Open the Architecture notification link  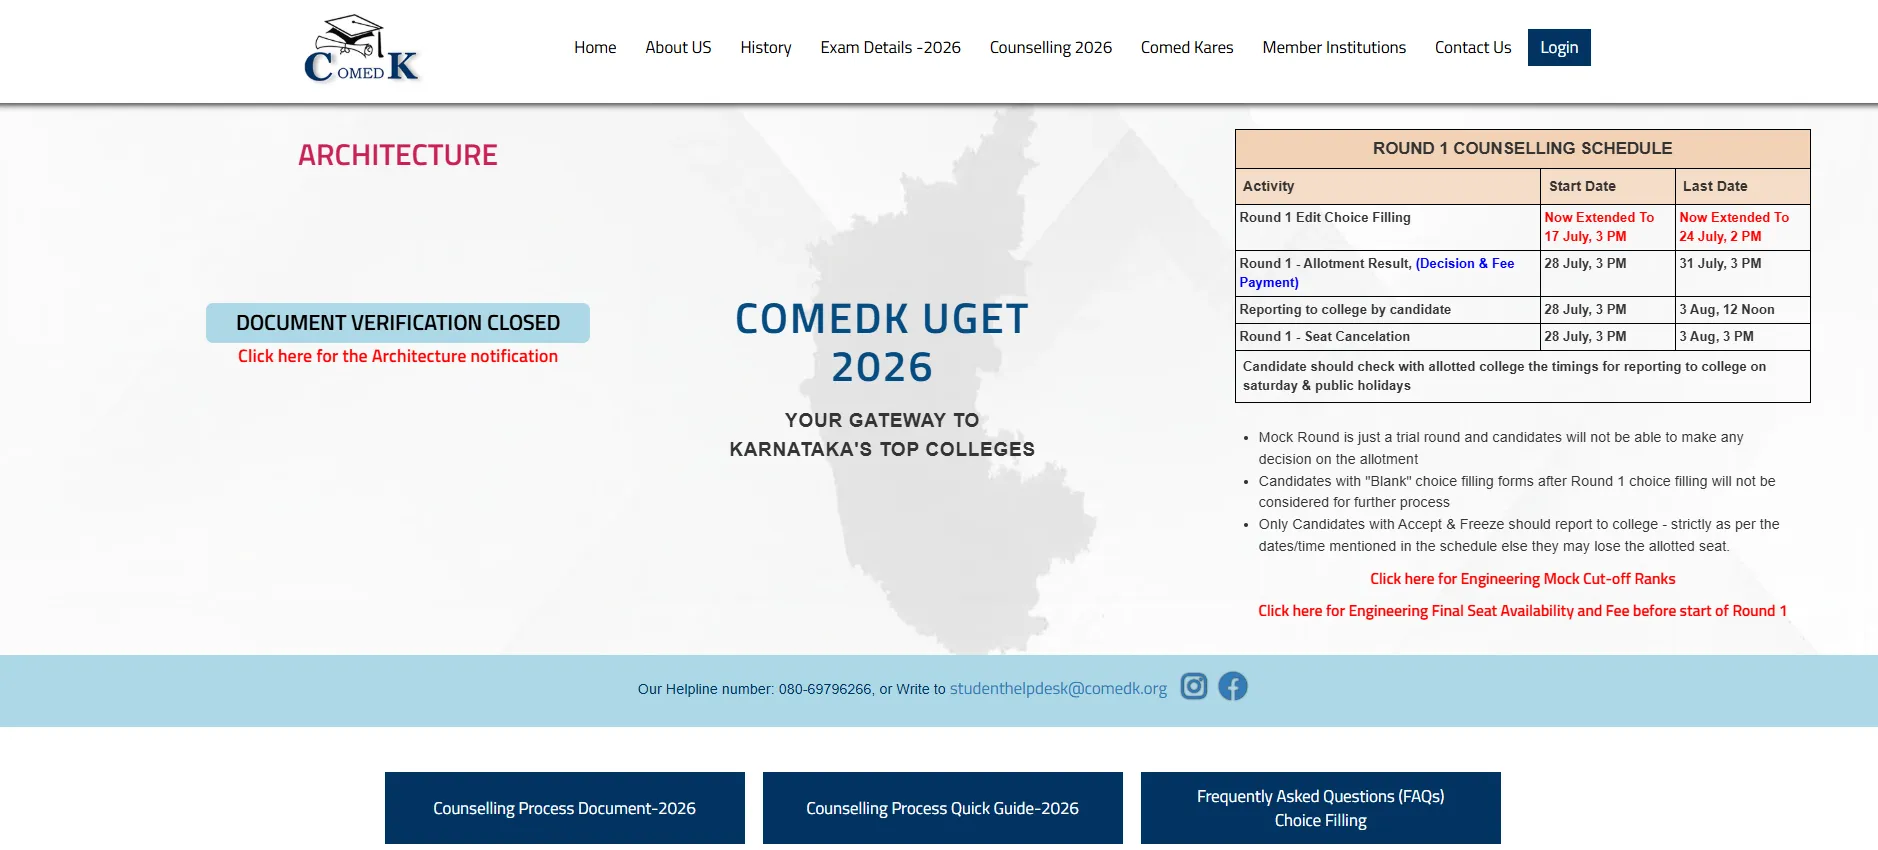click(x=398, y=356)
